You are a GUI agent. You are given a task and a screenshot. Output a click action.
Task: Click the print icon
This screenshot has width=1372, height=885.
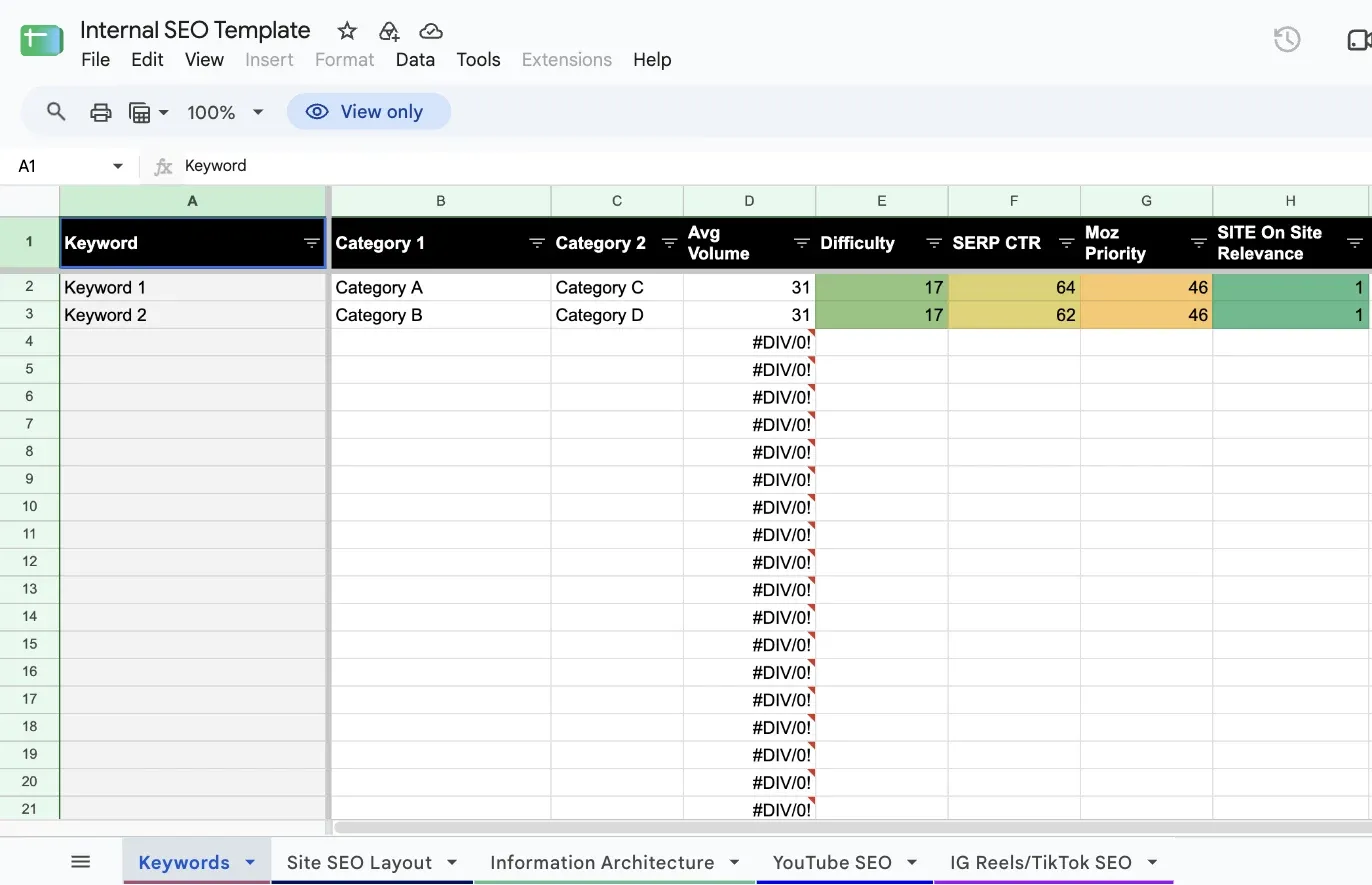point(100,112)
